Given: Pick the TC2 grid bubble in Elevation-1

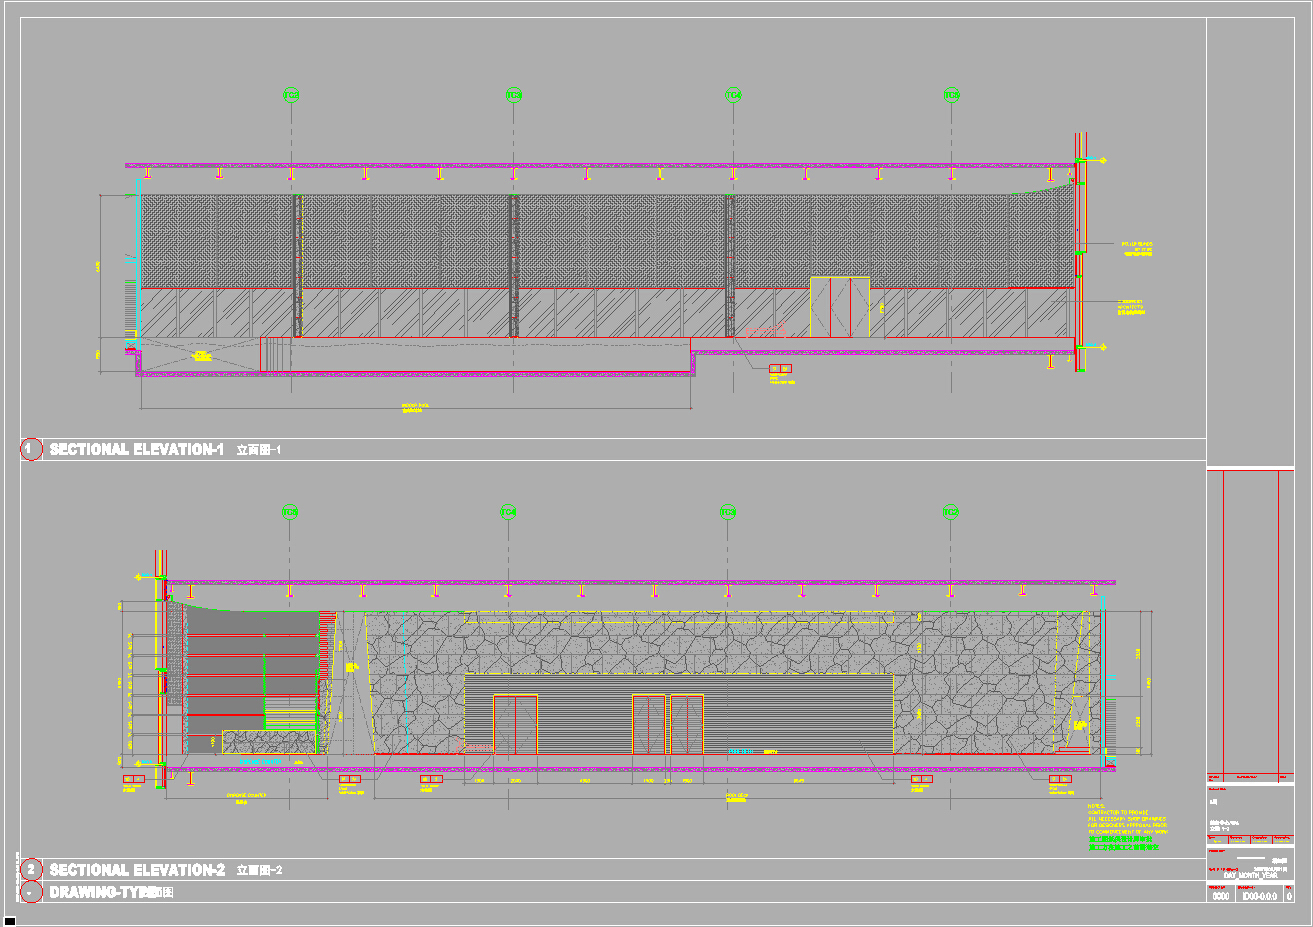Looking at the screenshot, I should click(x=291, y=96).
